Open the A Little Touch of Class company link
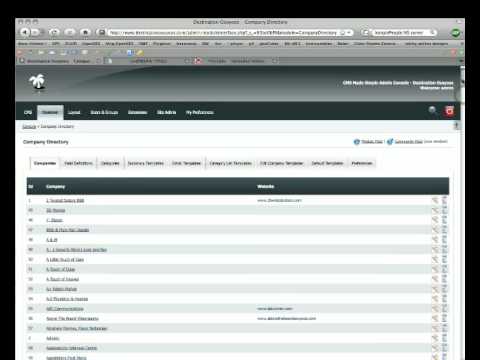This screenshot has height=360, width=480. 65,260
